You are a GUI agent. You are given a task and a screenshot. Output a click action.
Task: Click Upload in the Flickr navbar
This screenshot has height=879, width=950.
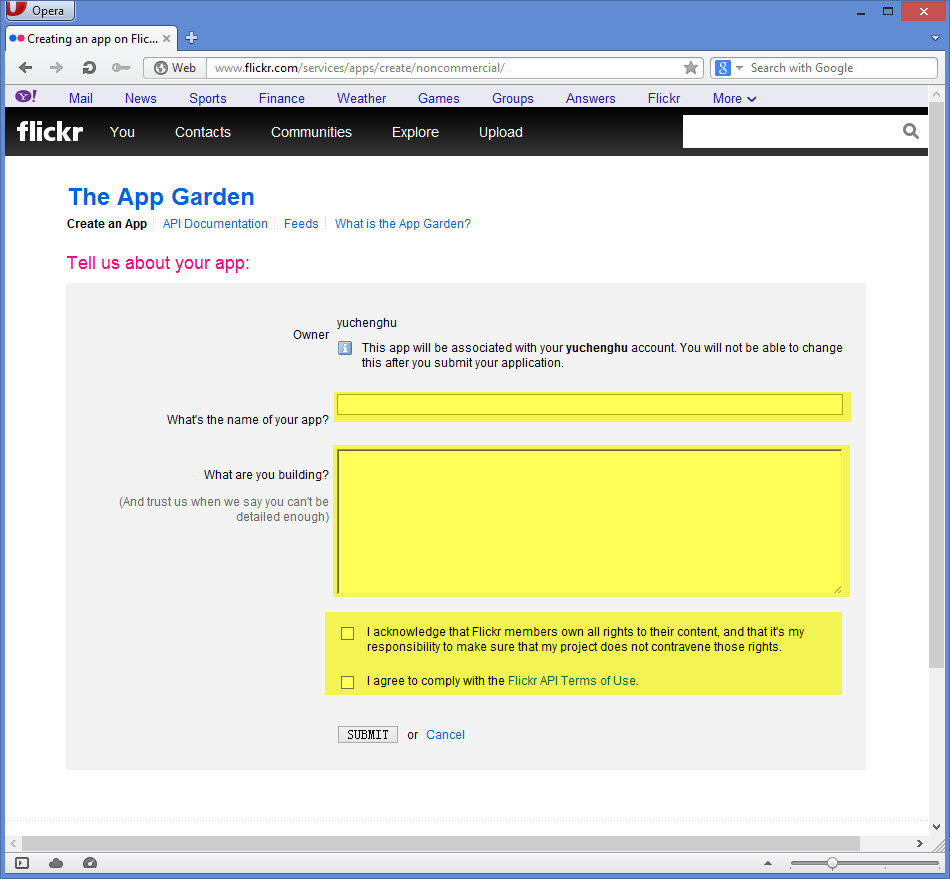501,132
